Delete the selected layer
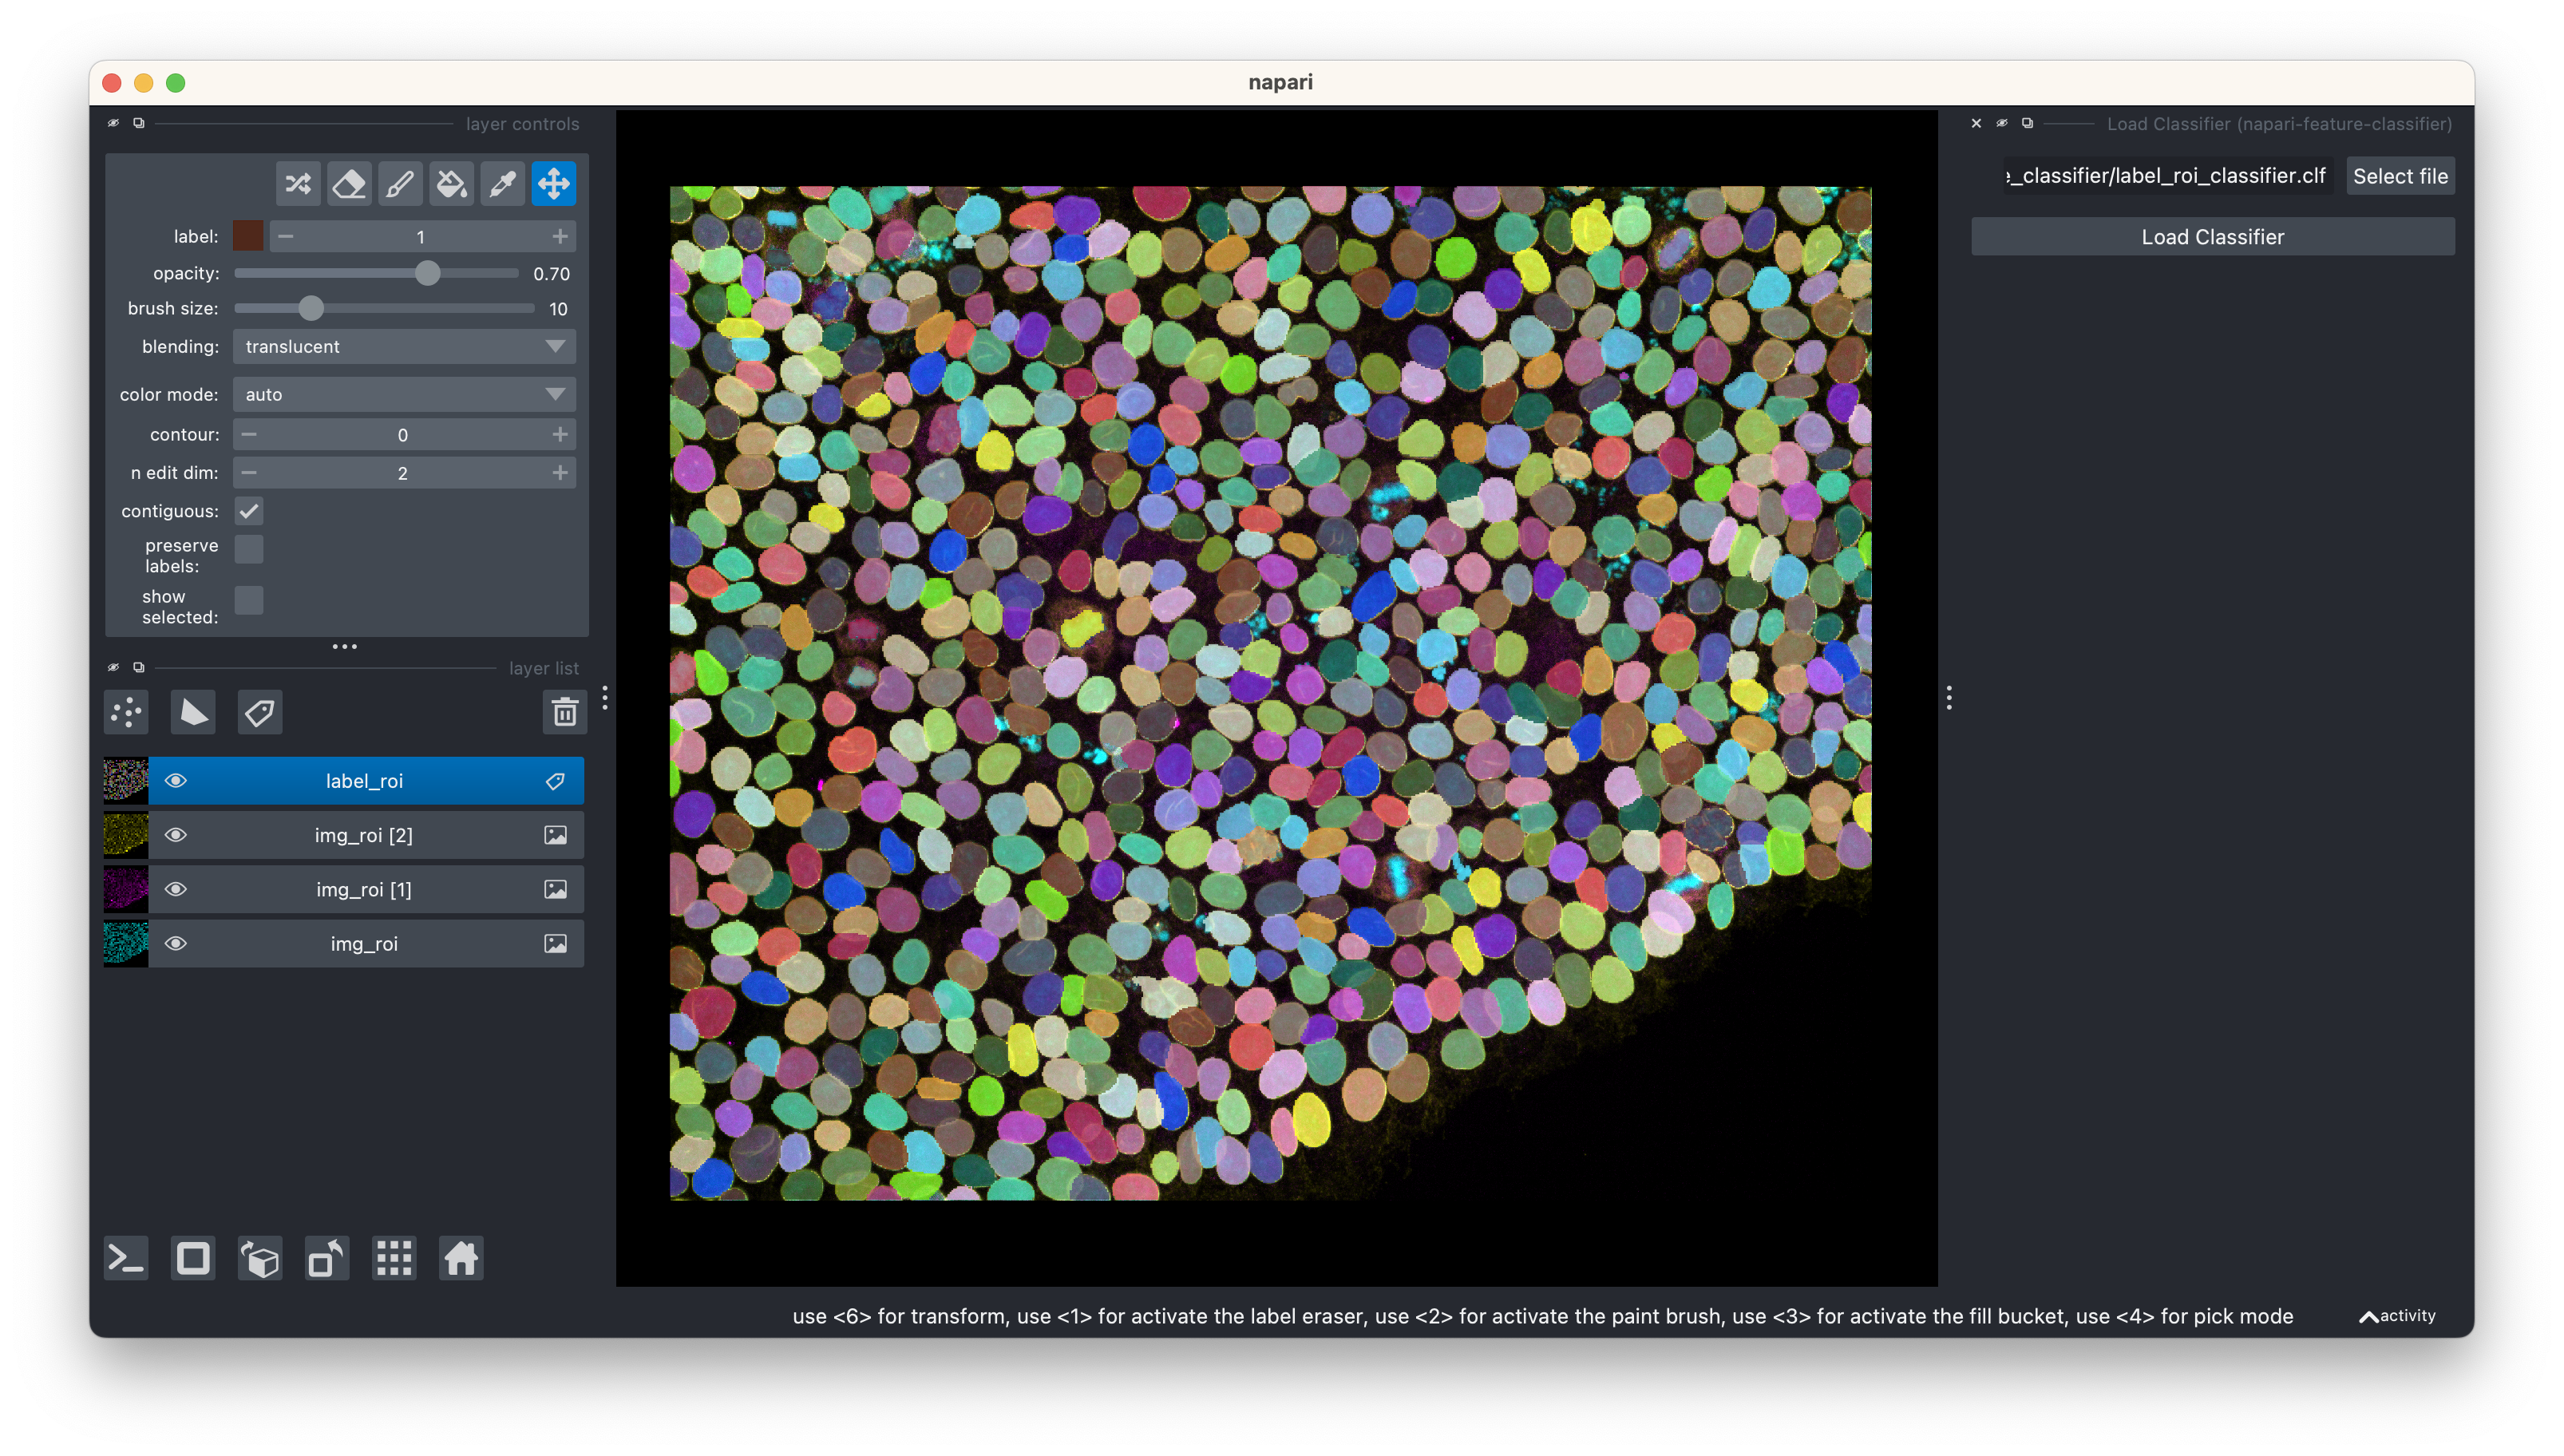Viewport: 2564px width, 1456px height. 565,712
